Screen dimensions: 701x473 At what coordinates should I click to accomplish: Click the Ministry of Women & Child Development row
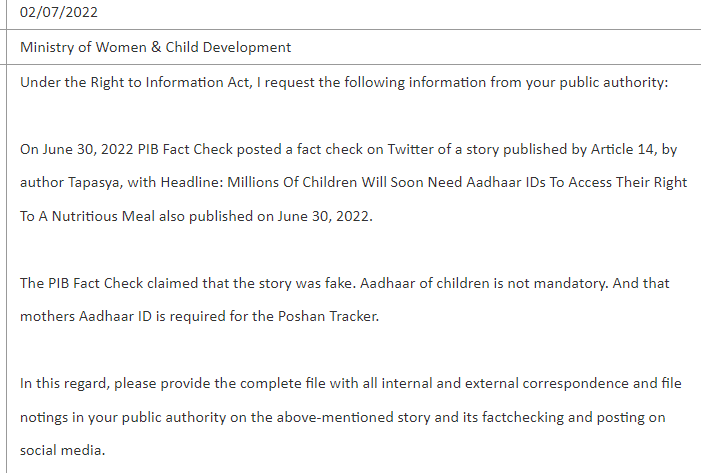155,47
